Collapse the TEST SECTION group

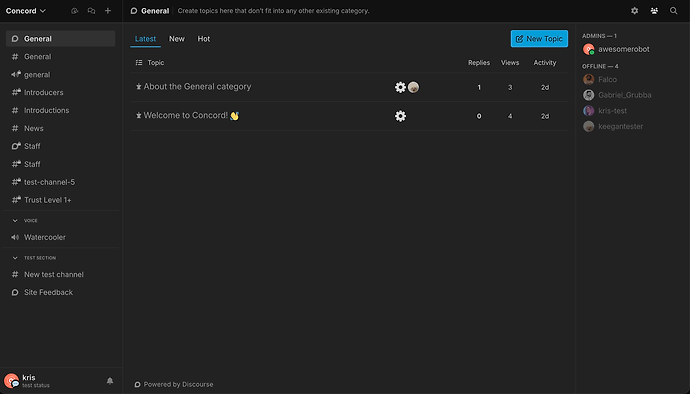(x=34, y=258)
